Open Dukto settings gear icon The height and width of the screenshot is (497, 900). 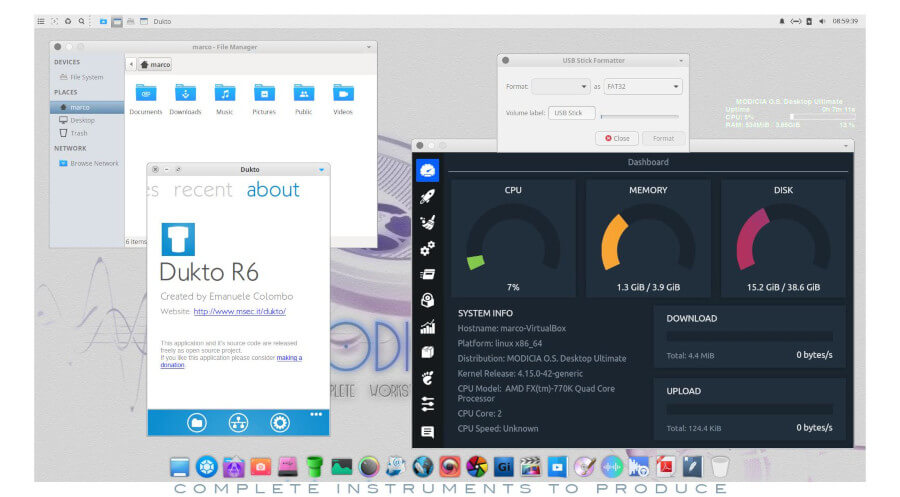pos(280,423)
